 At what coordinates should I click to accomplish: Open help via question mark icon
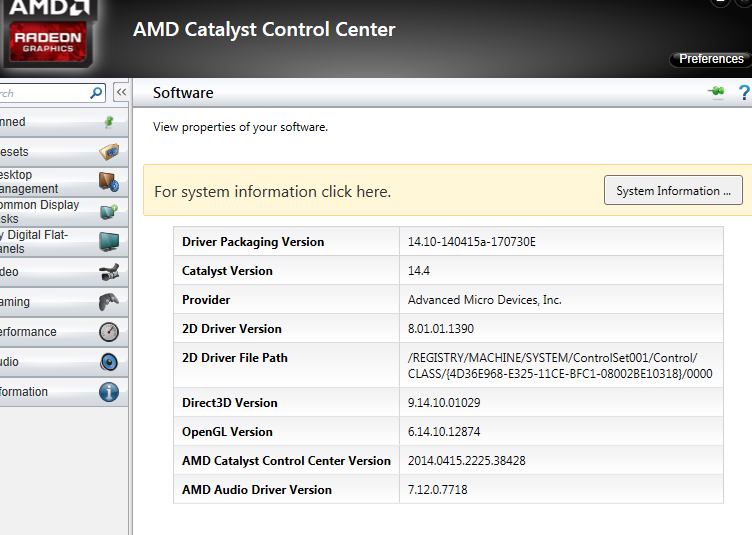click(744, 92)
